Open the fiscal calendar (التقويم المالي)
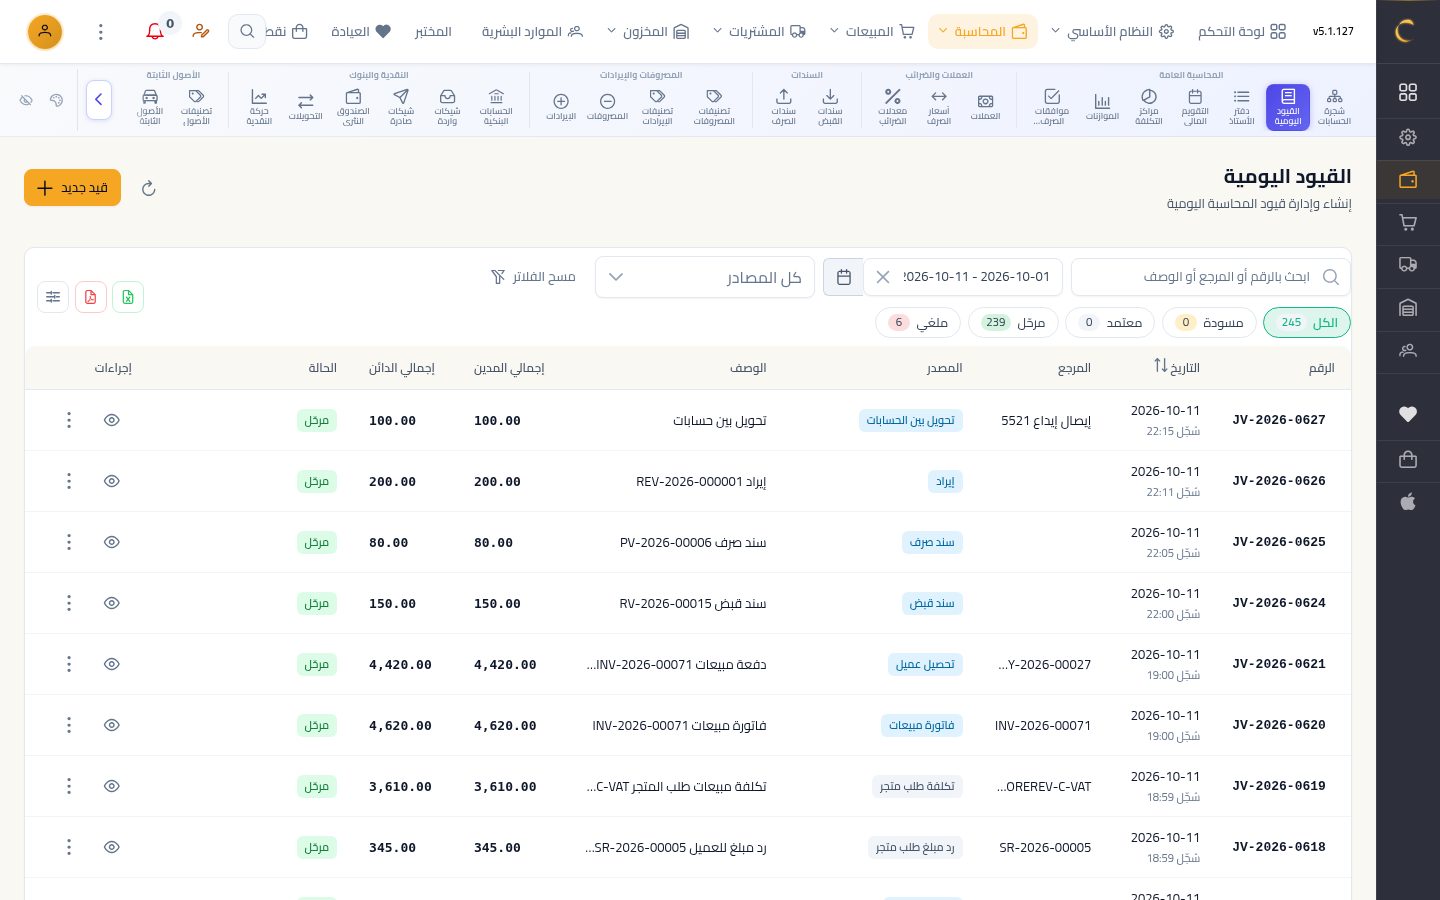This screenshot has width=1440, height=900. point(1195,107)
